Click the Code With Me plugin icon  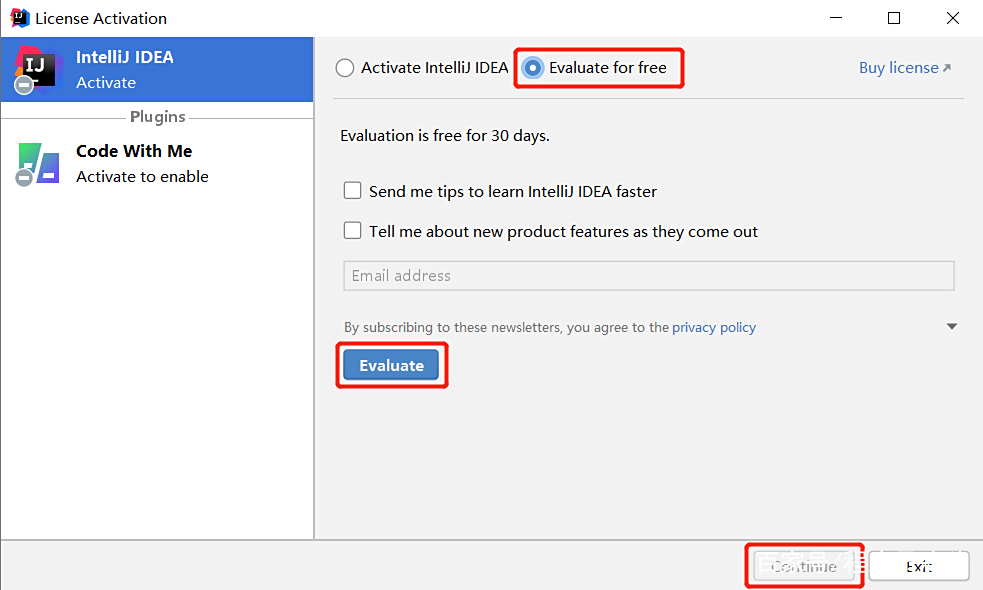coord(37,163)
